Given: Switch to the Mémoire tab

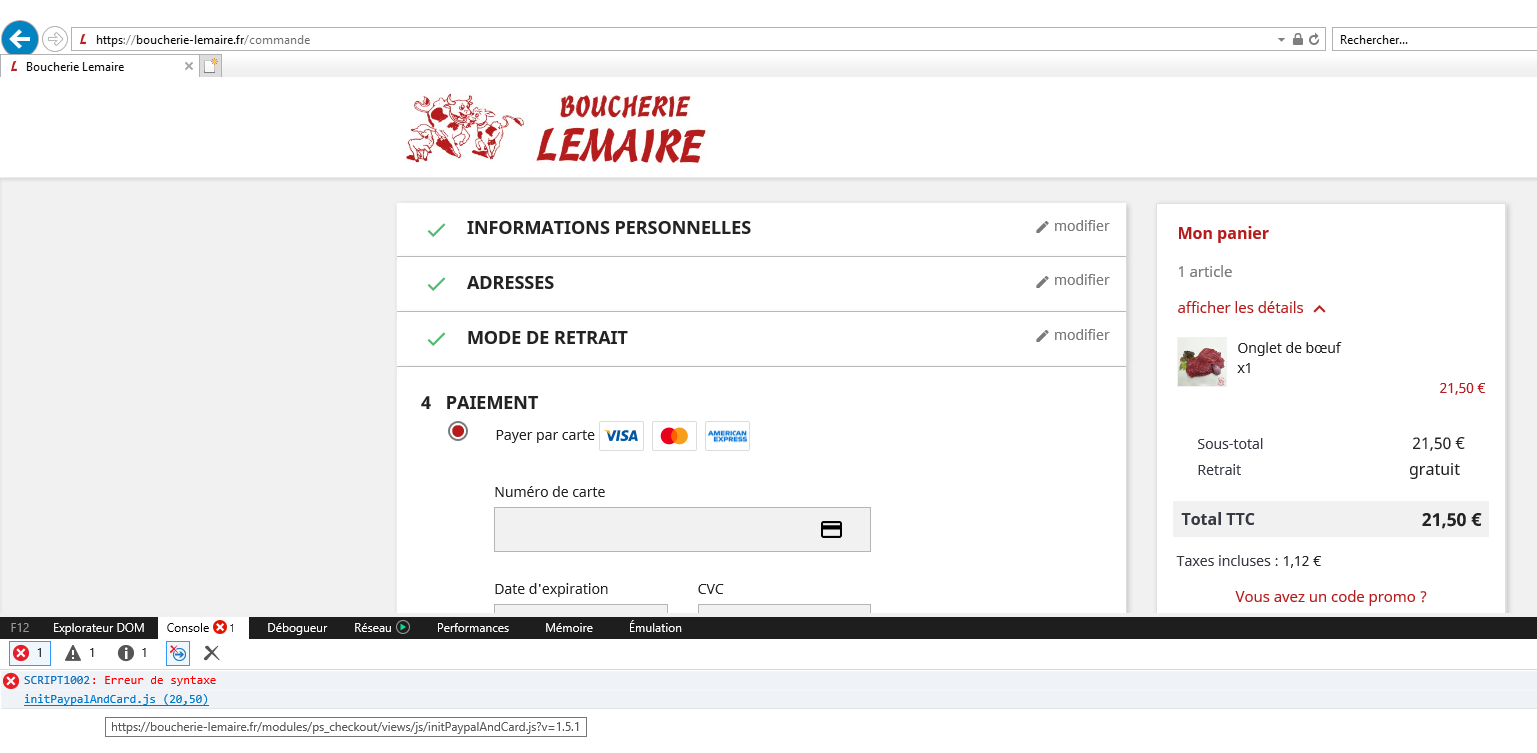Looking at the screenshot, I should pos(569,628).
